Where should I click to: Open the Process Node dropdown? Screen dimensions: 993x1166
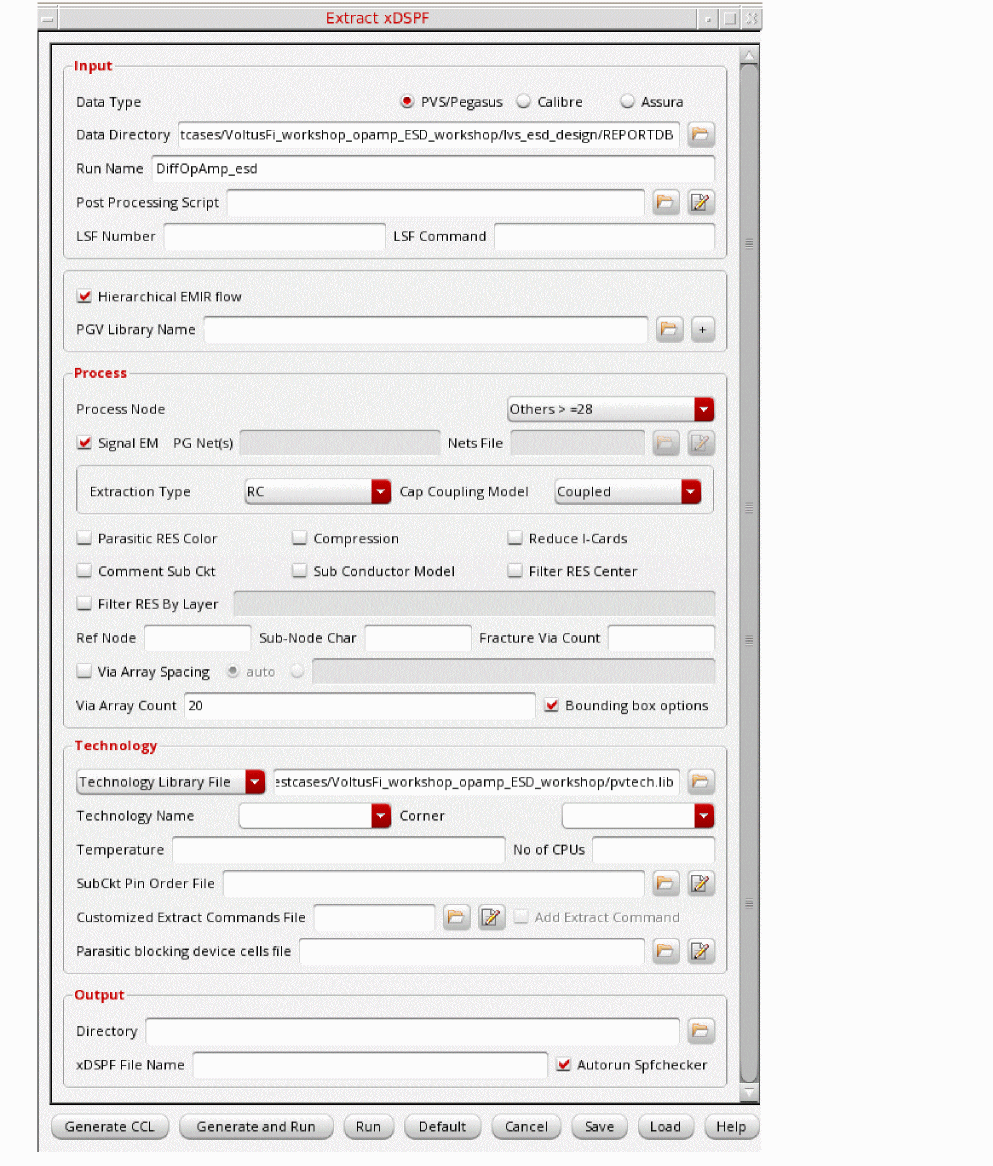tap(611, 409)
